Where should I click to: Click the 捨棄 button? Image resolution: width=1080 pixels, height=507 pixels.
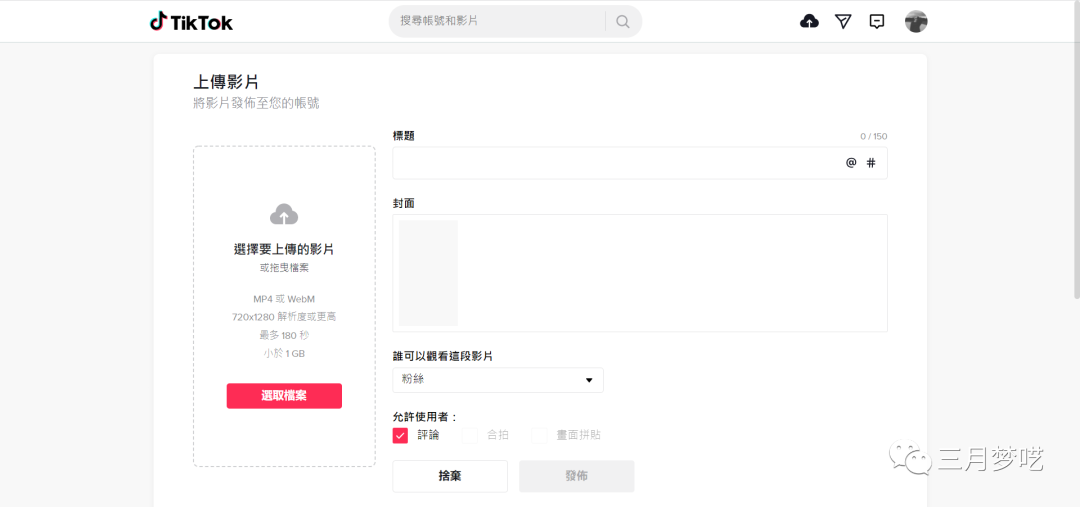[450, 476]
